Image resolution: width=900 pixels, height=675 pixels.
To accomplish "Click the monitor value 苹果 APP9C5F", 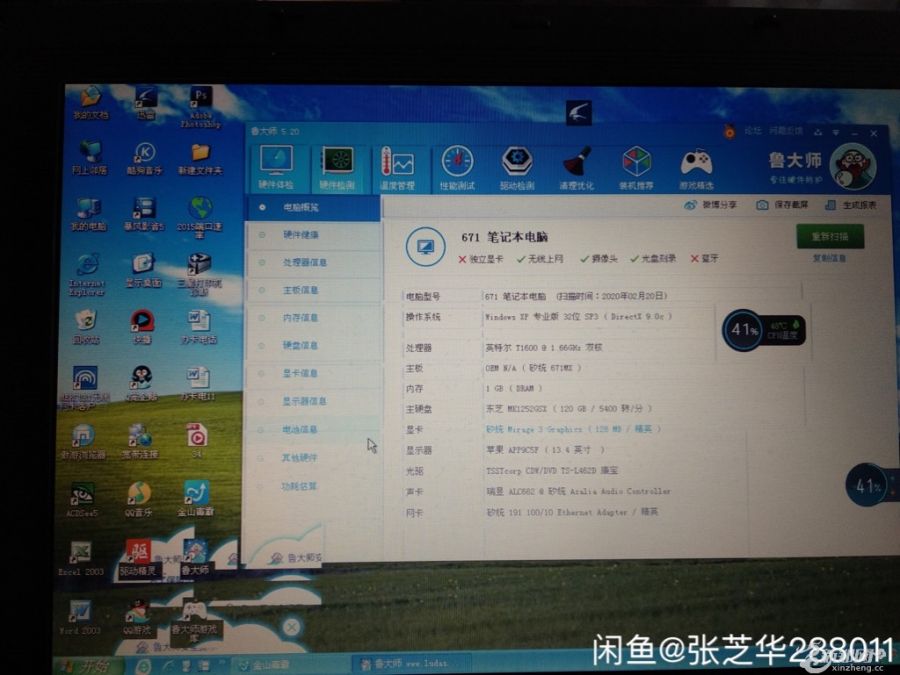I will pos(544,449).
